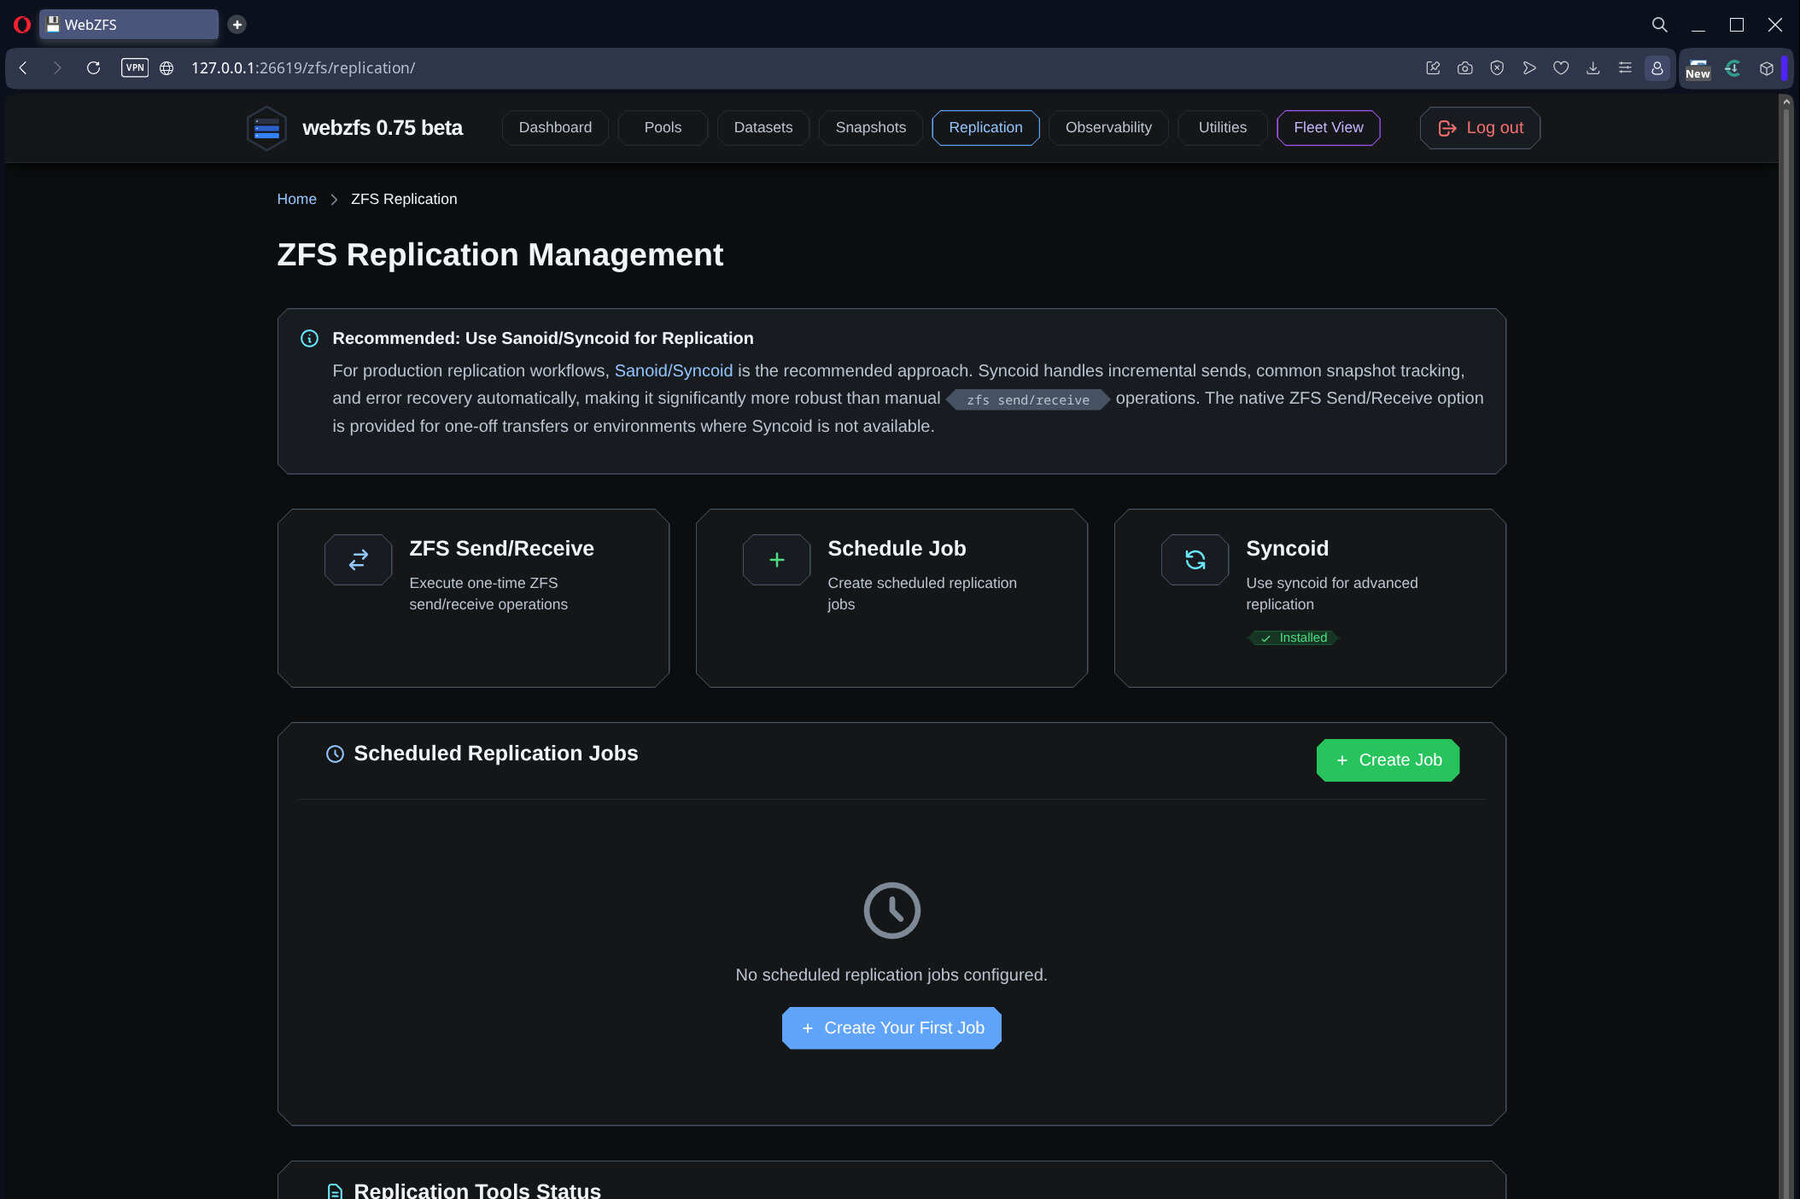Image resolution: width=1800 pixels, height=1199 pixels.
Task: Click the Opera menu logo
Action: tap(21, 24)
